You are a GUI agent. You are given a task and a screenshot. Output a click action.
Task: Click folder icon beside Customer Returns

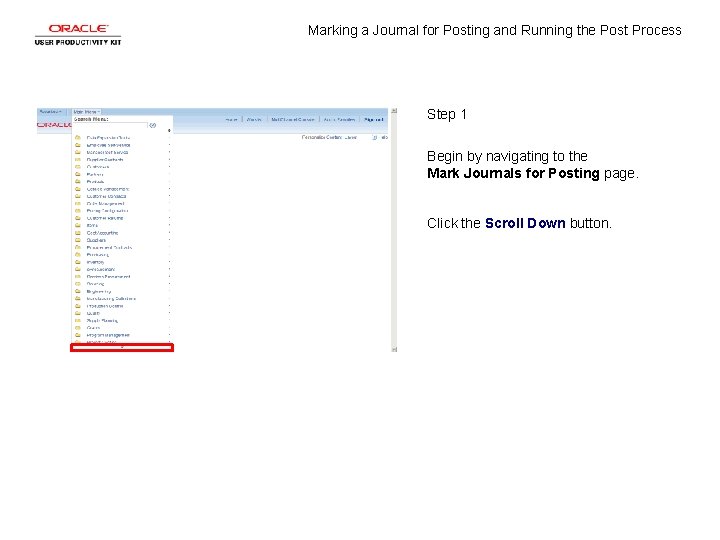point(78,218)
